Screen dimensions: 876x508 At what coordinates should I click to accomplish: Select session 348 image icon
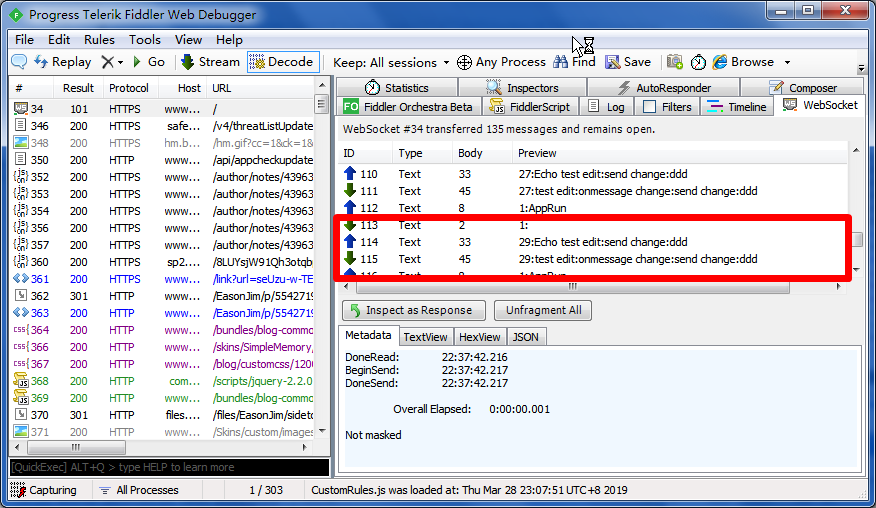tap(21, 143)
